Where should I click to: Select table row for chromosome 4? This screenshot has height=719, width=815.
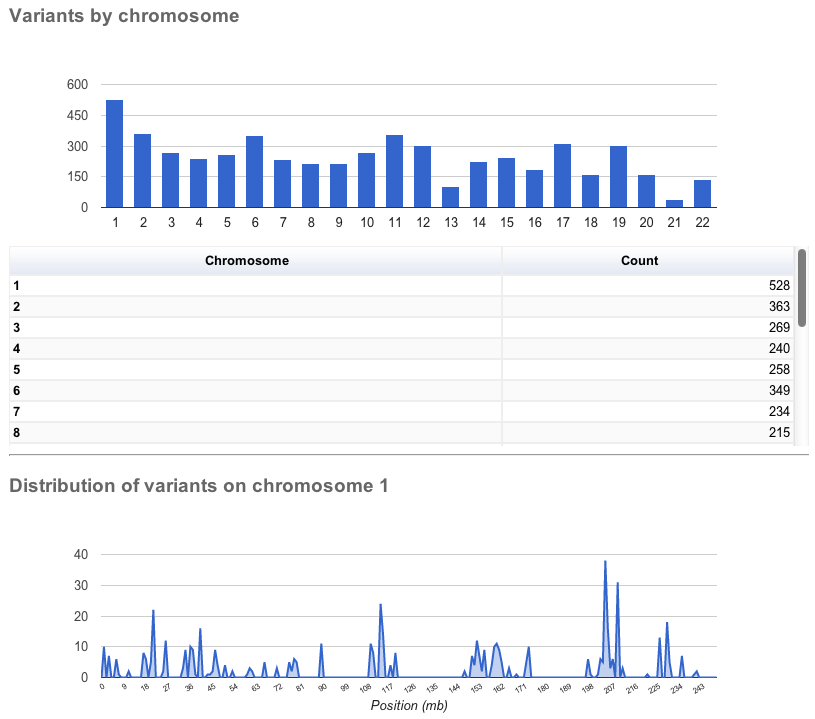[401, 348]
